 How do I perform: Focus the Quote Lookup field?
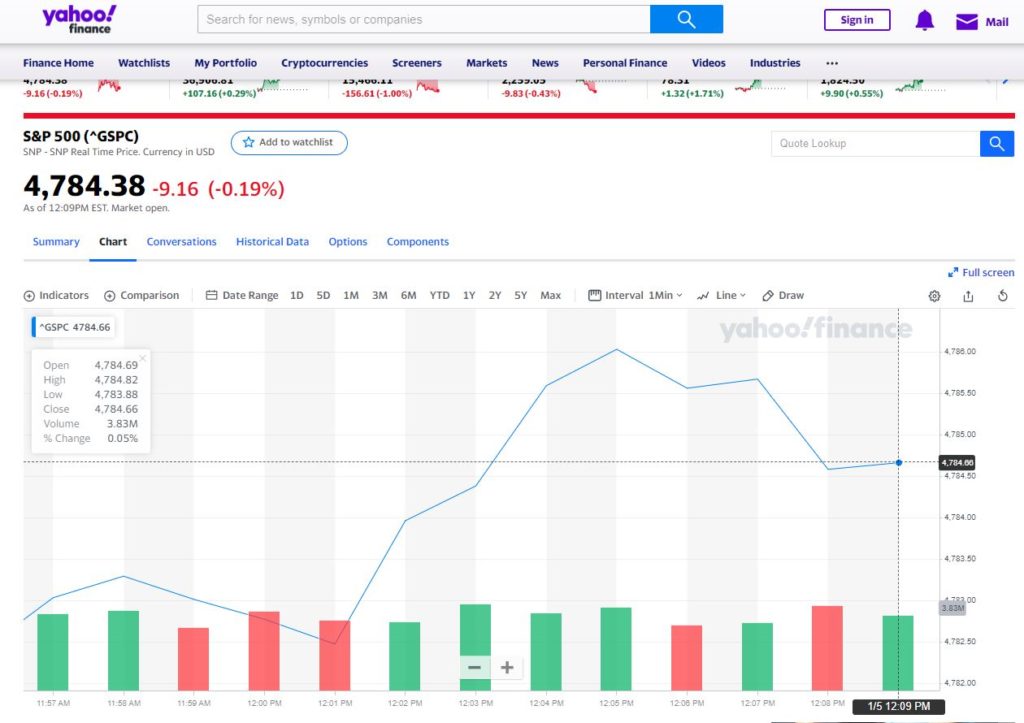(875, 144)
